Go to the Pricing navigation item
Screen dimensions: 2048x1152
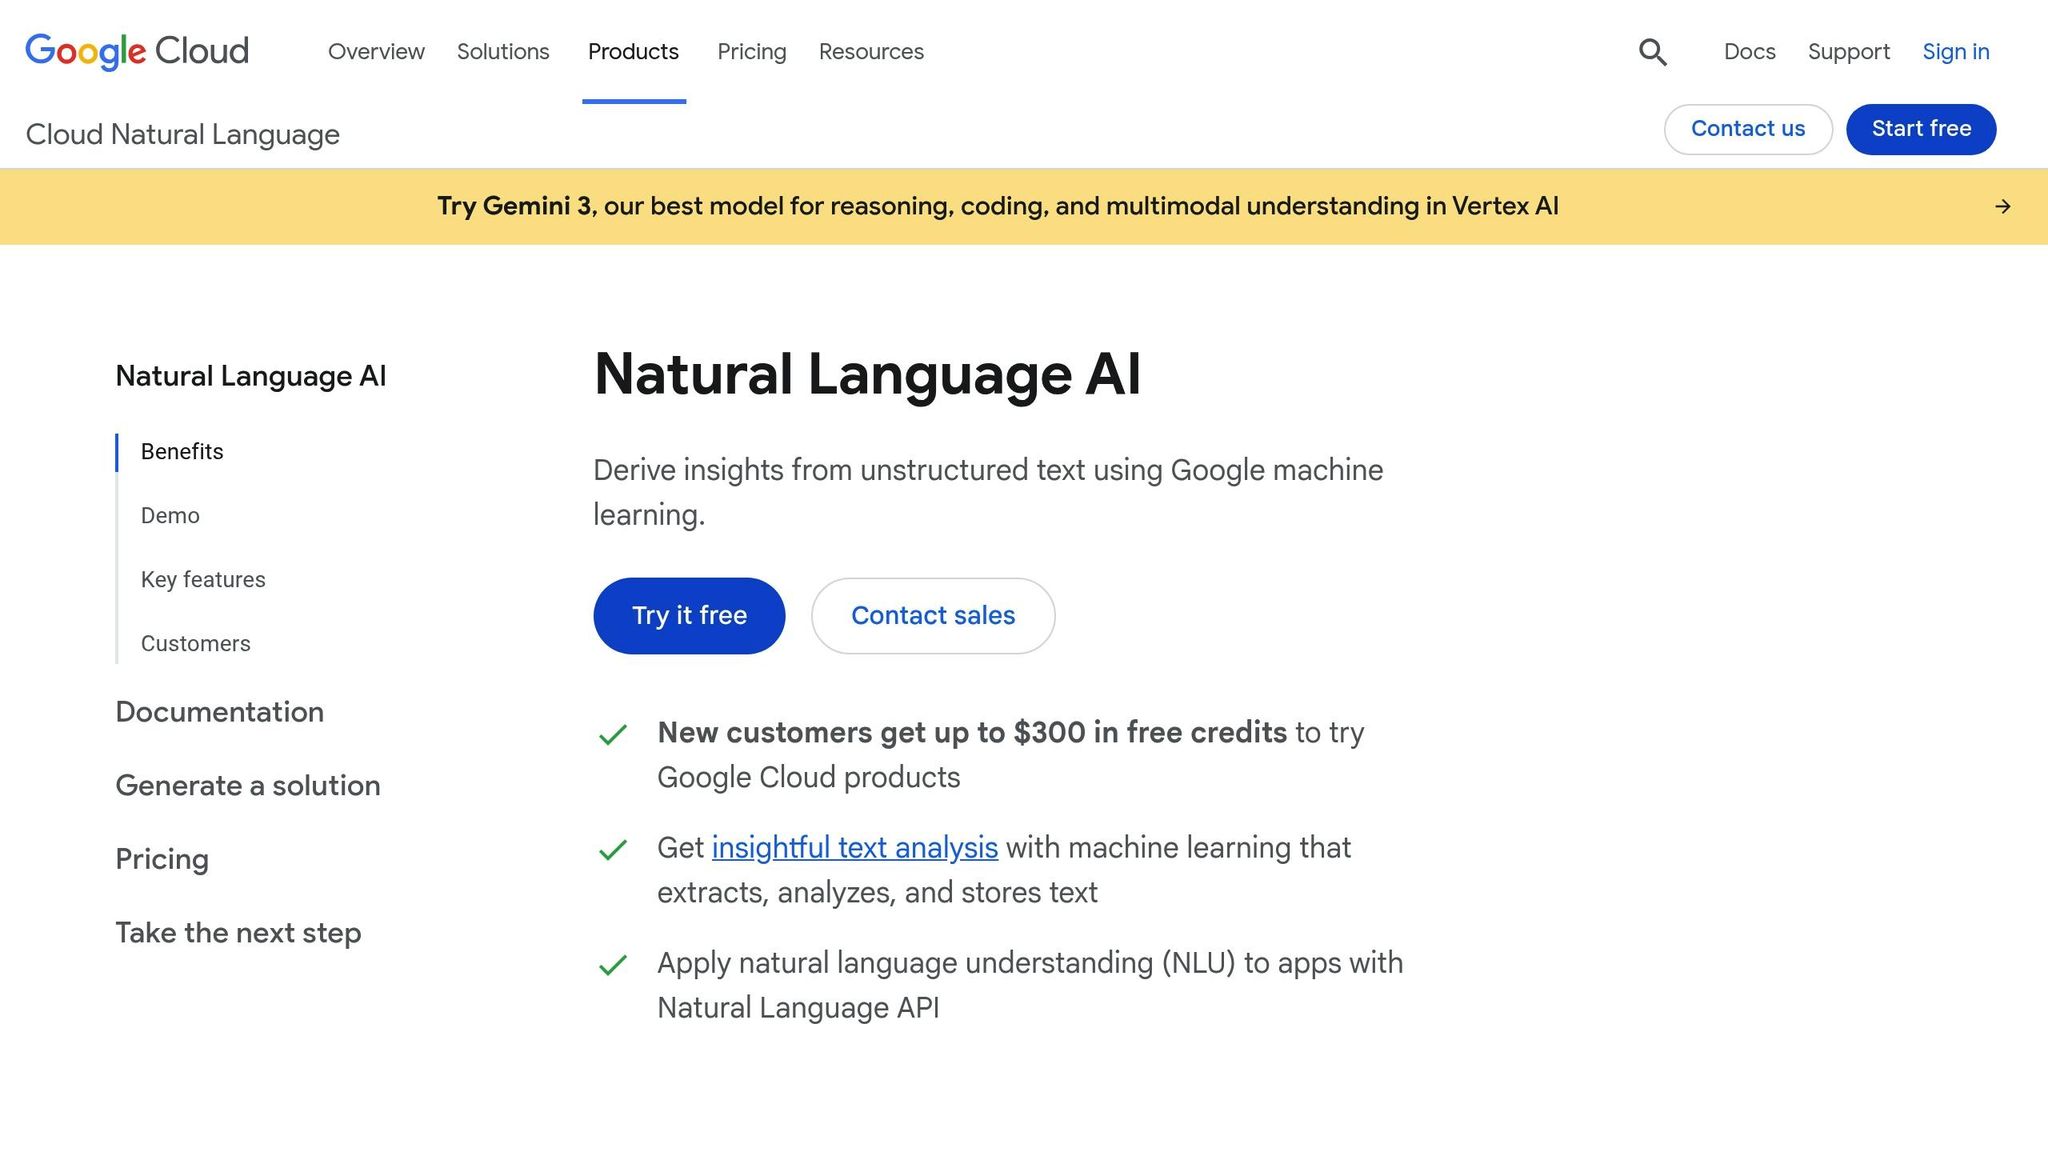(x=751, y=51)
